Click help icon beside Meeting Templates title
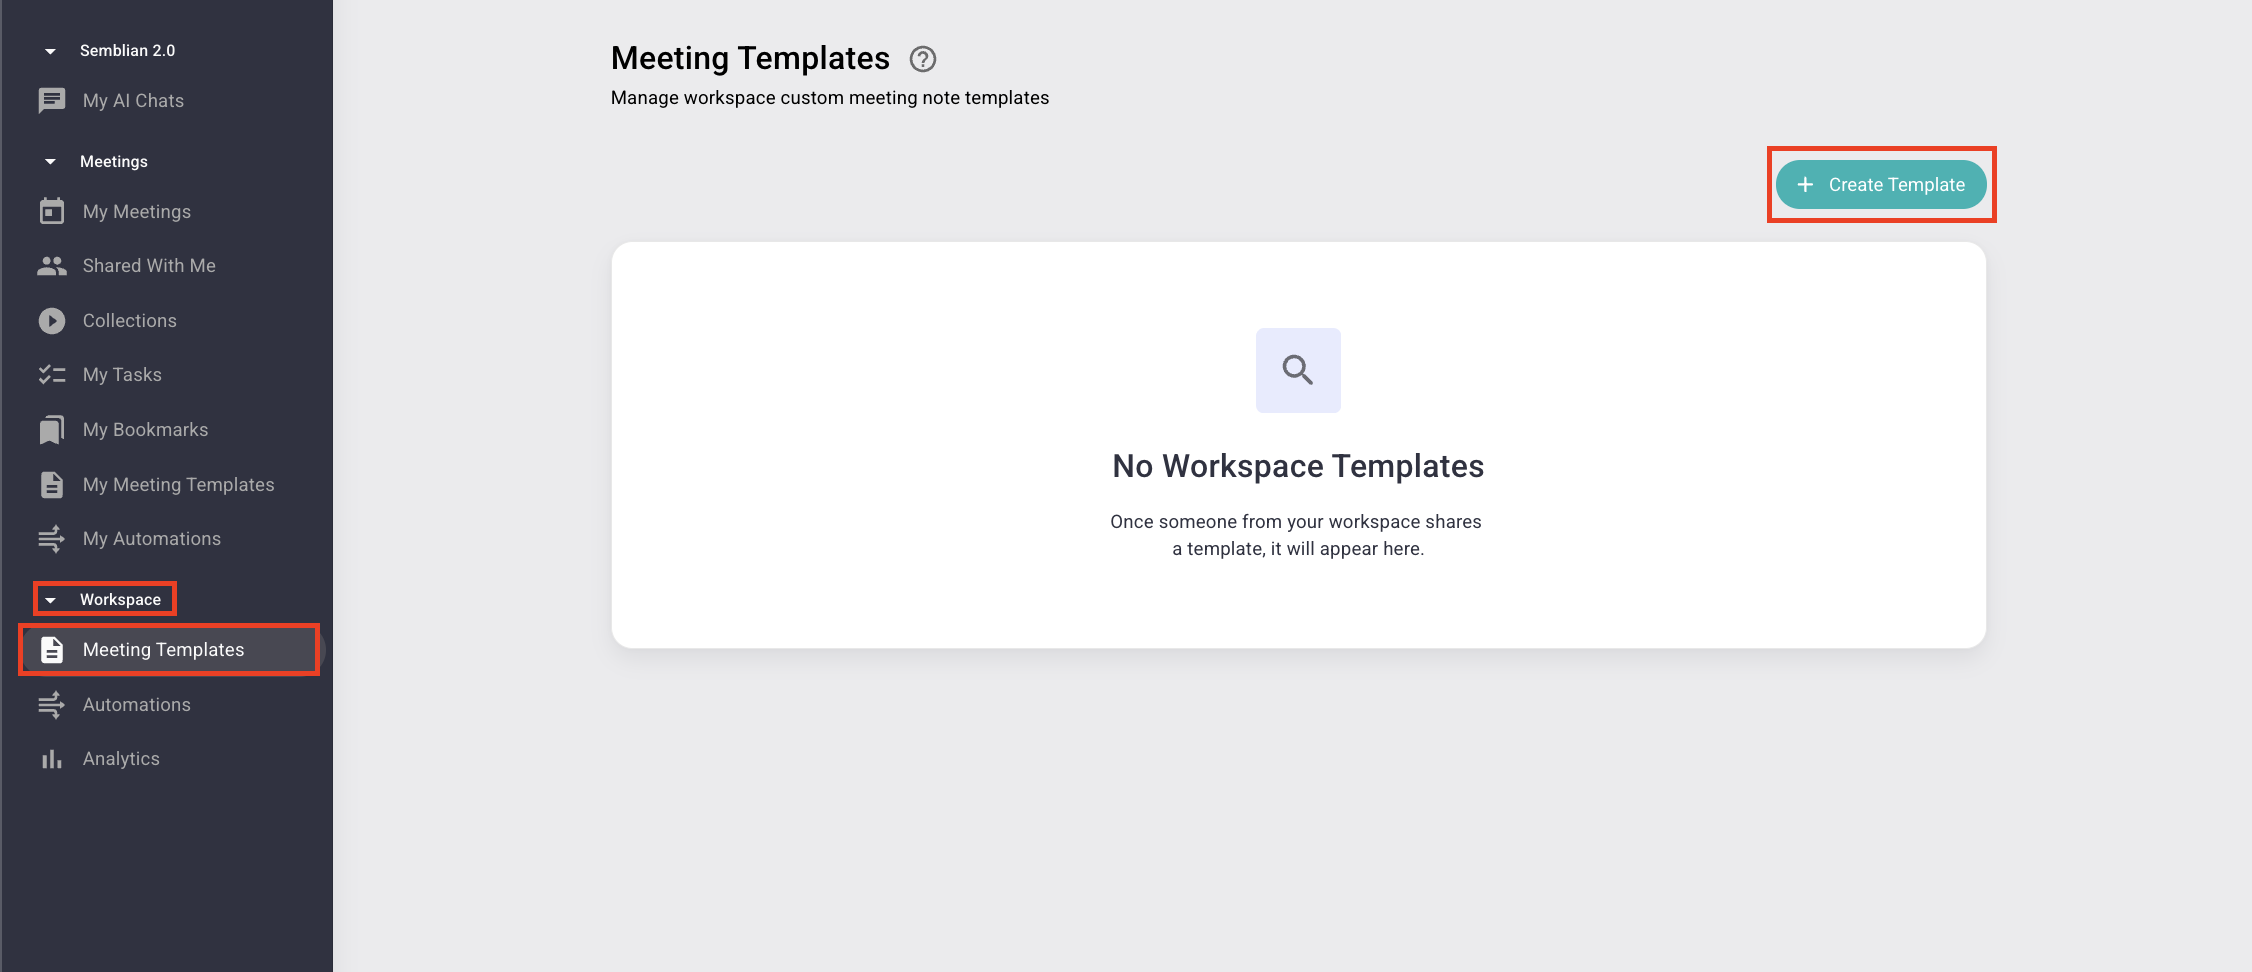 pos(923,59)
